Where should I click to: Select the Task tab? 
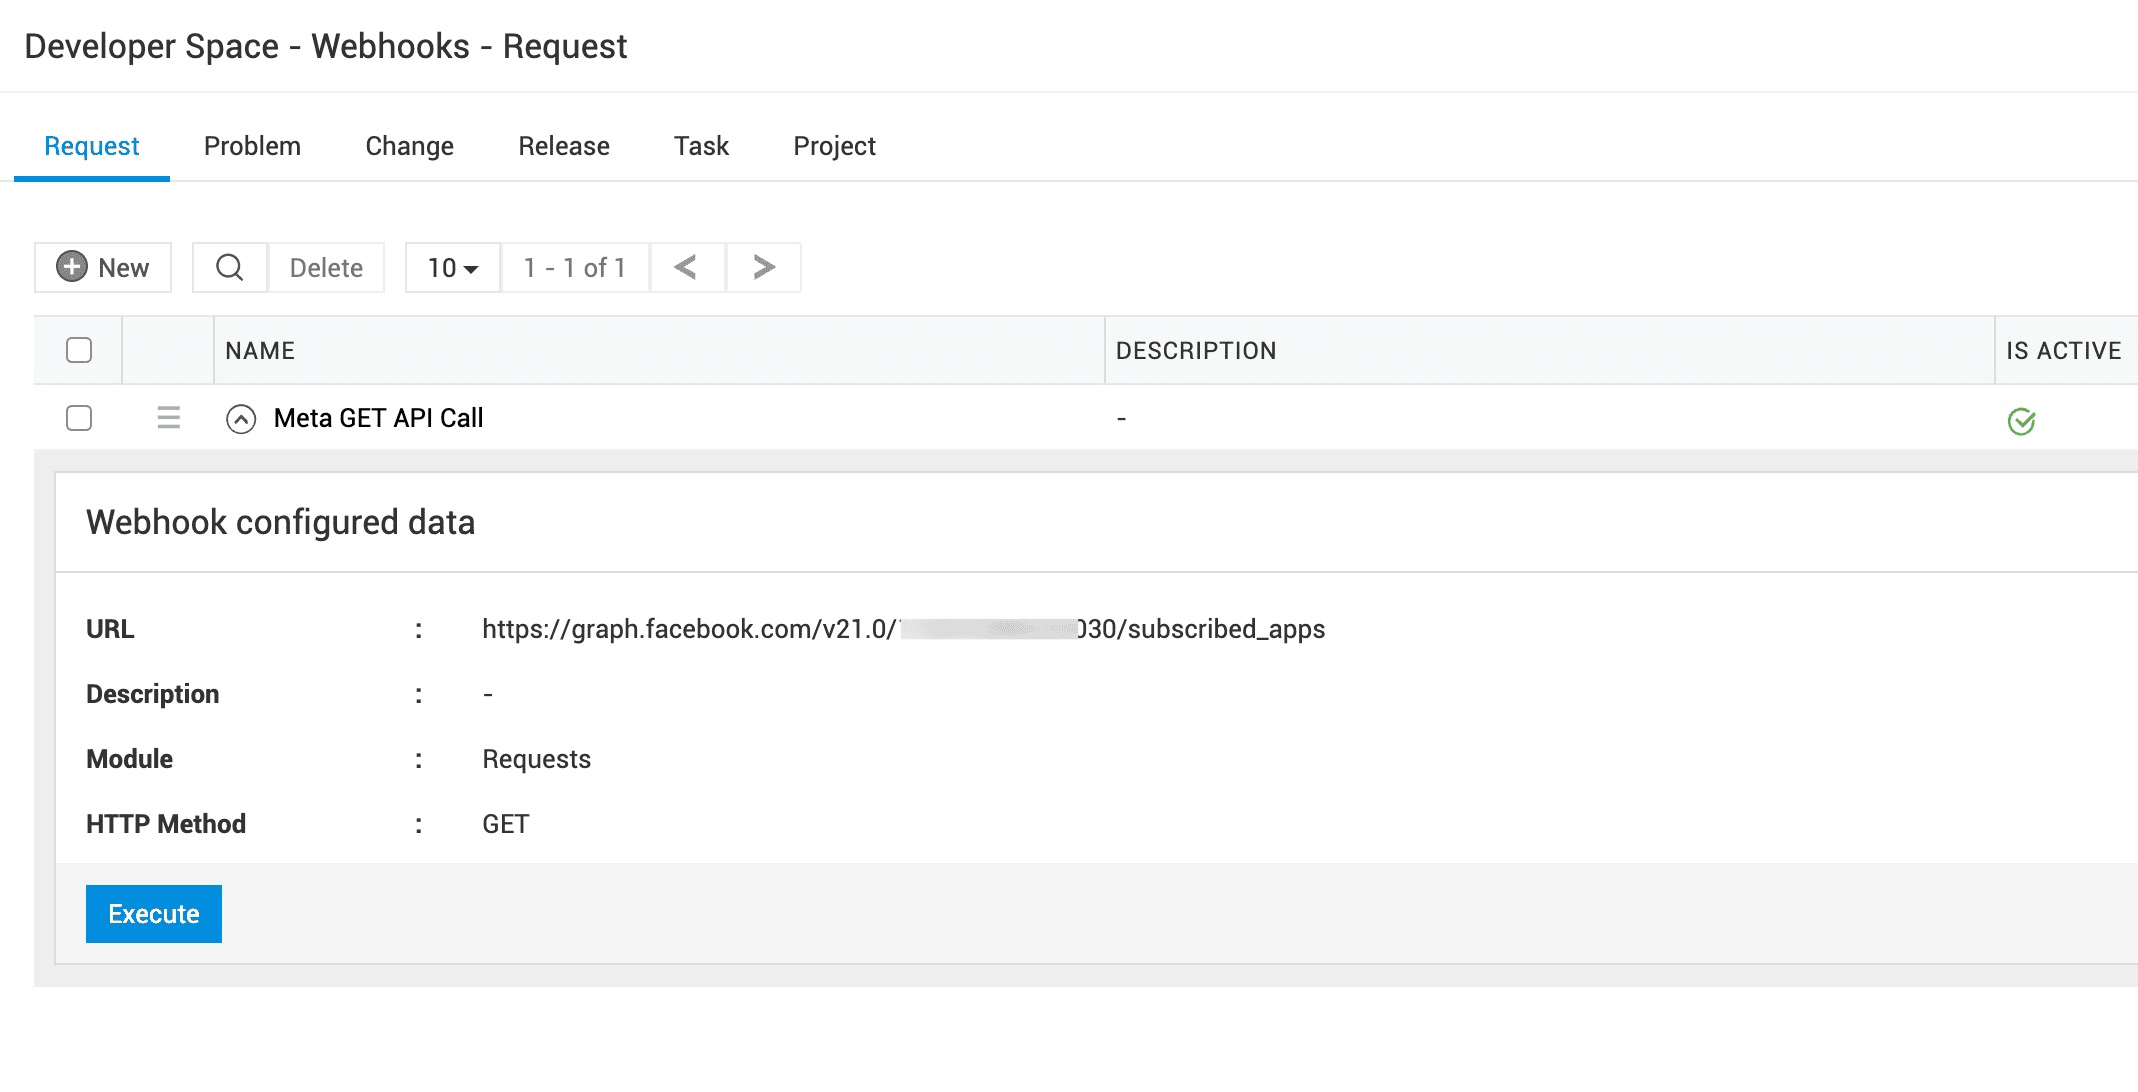[x=701, y=146]
